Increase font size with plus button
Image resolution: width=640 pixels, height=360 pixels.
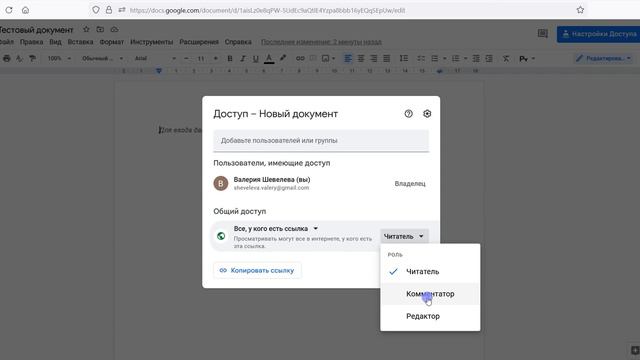tap(216, 59)
